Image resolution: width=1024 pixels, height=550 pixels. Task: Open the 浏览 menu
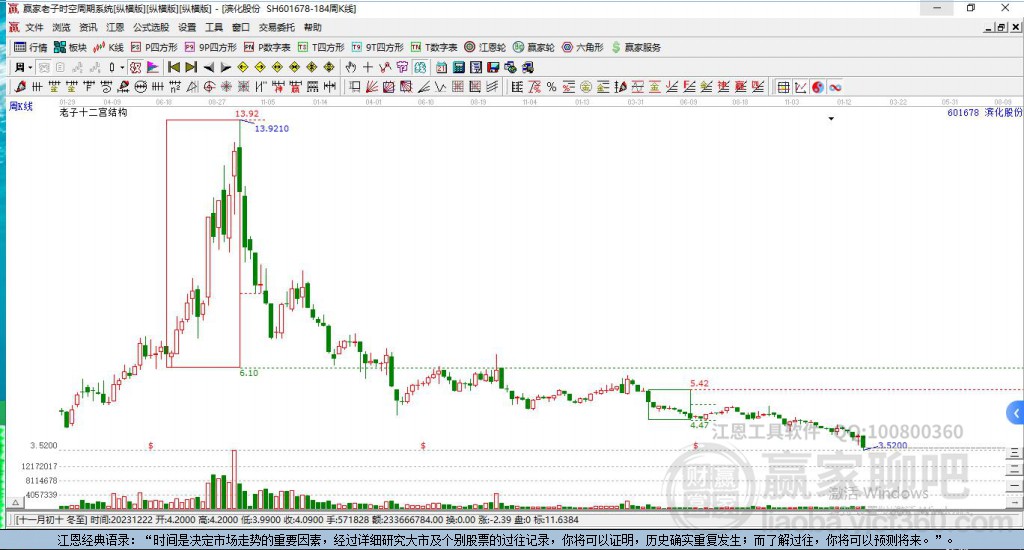61,27
